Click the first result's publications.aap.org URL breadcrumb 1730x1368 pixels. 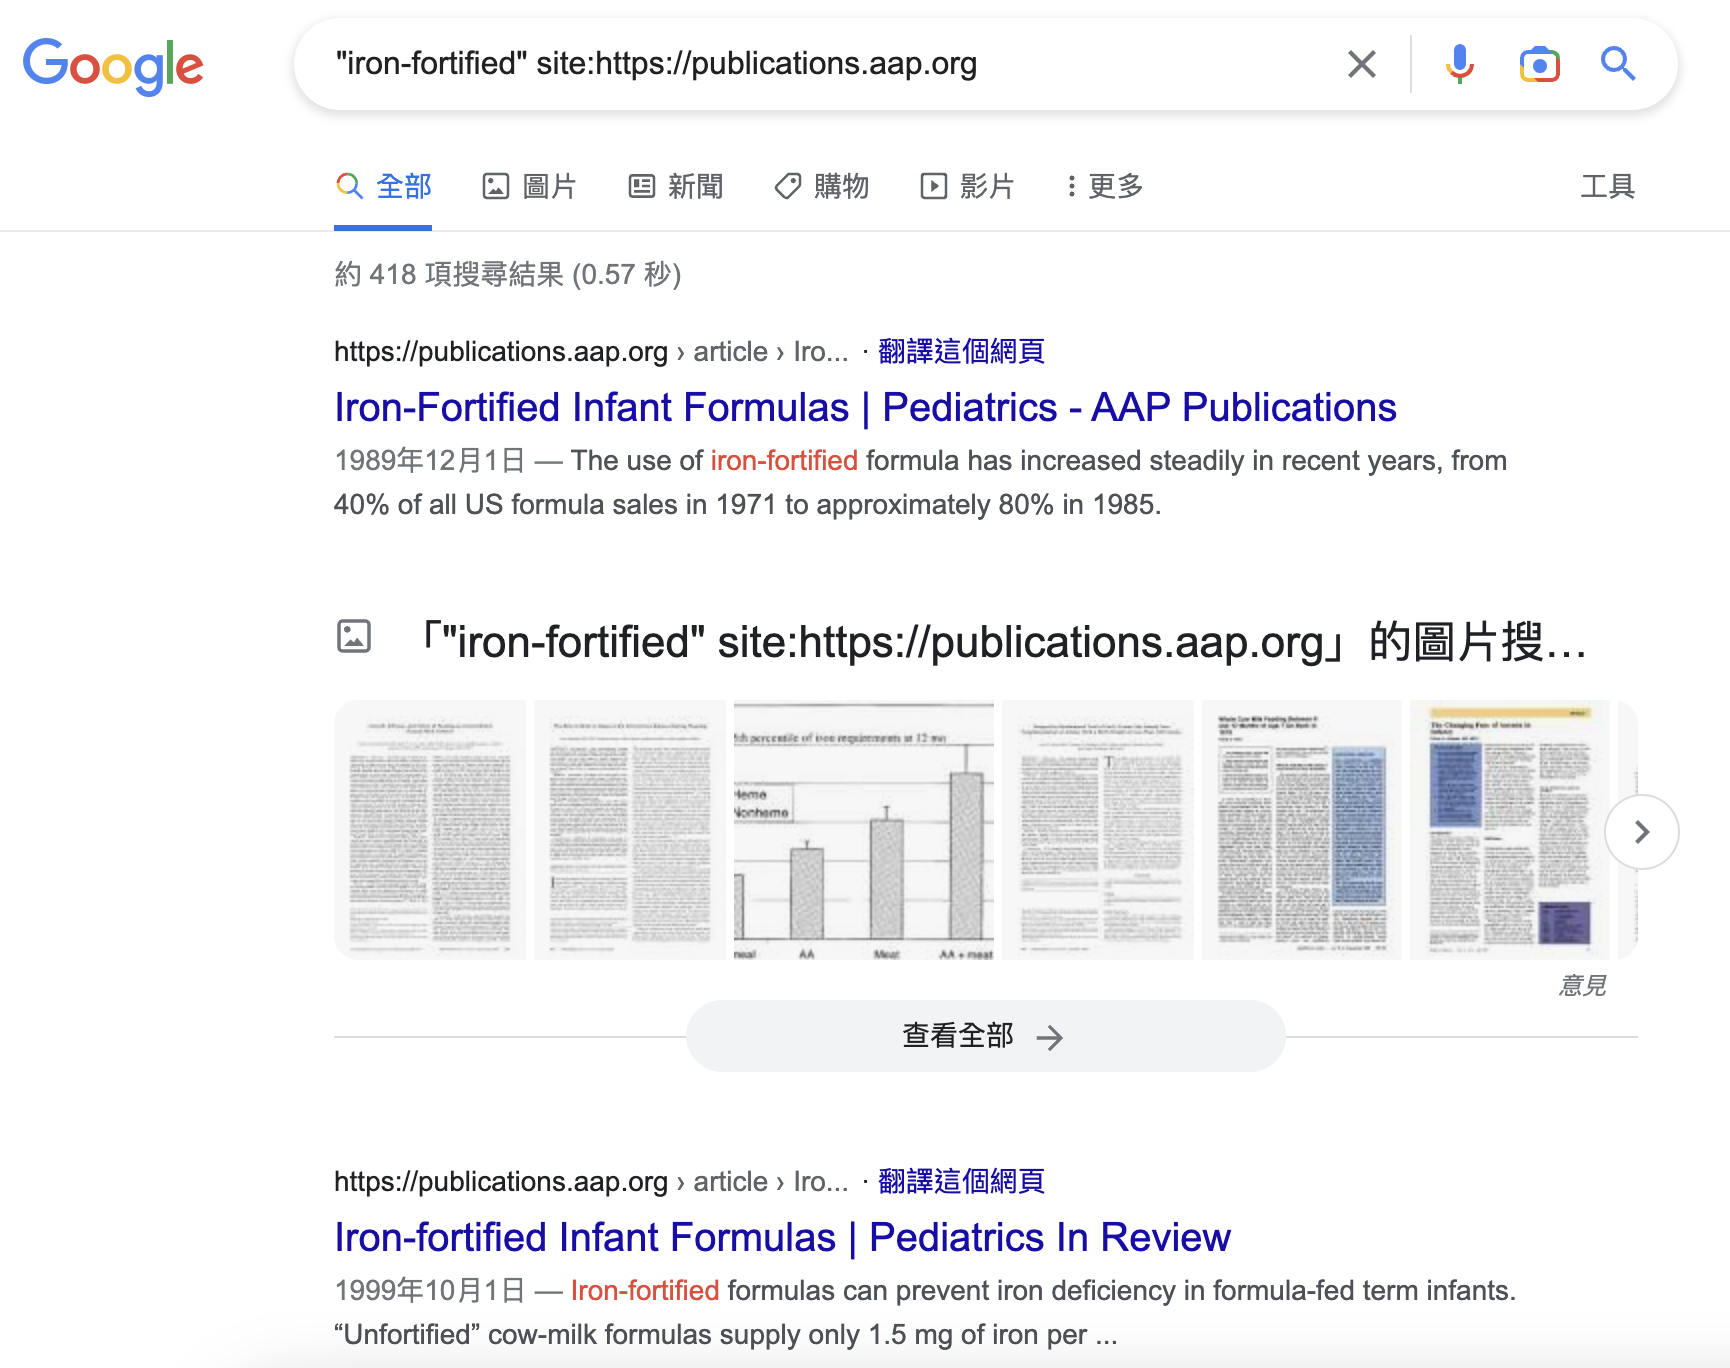pos(591,351)
